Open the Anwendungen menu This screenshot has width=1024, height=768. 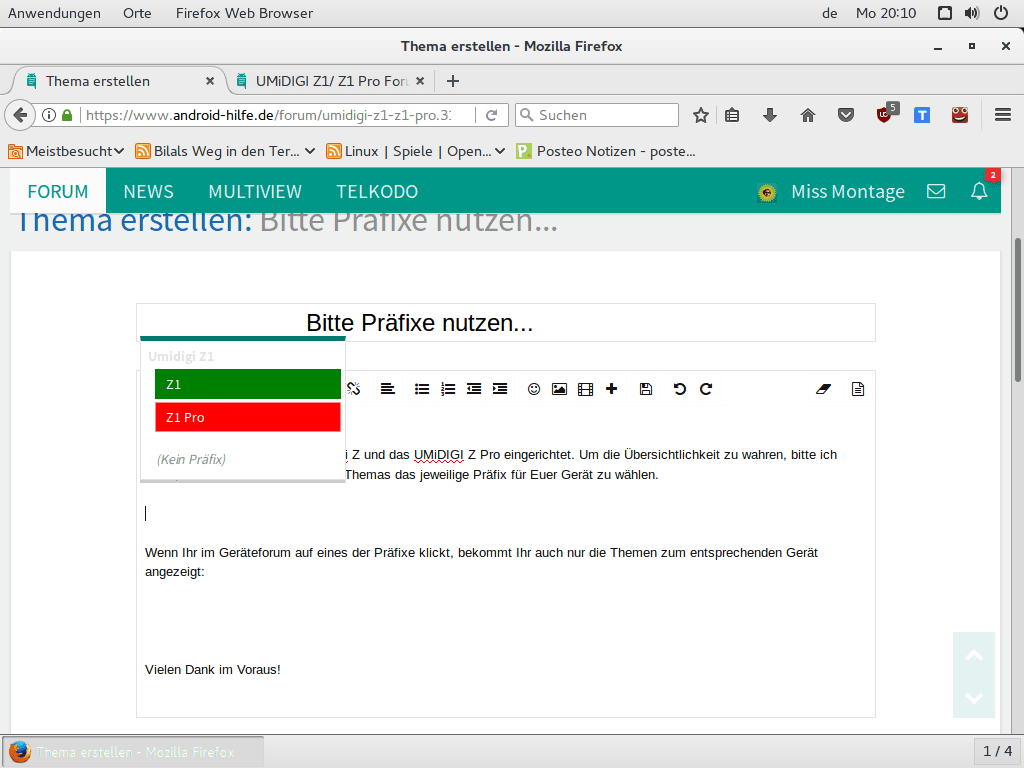point(54,13)
